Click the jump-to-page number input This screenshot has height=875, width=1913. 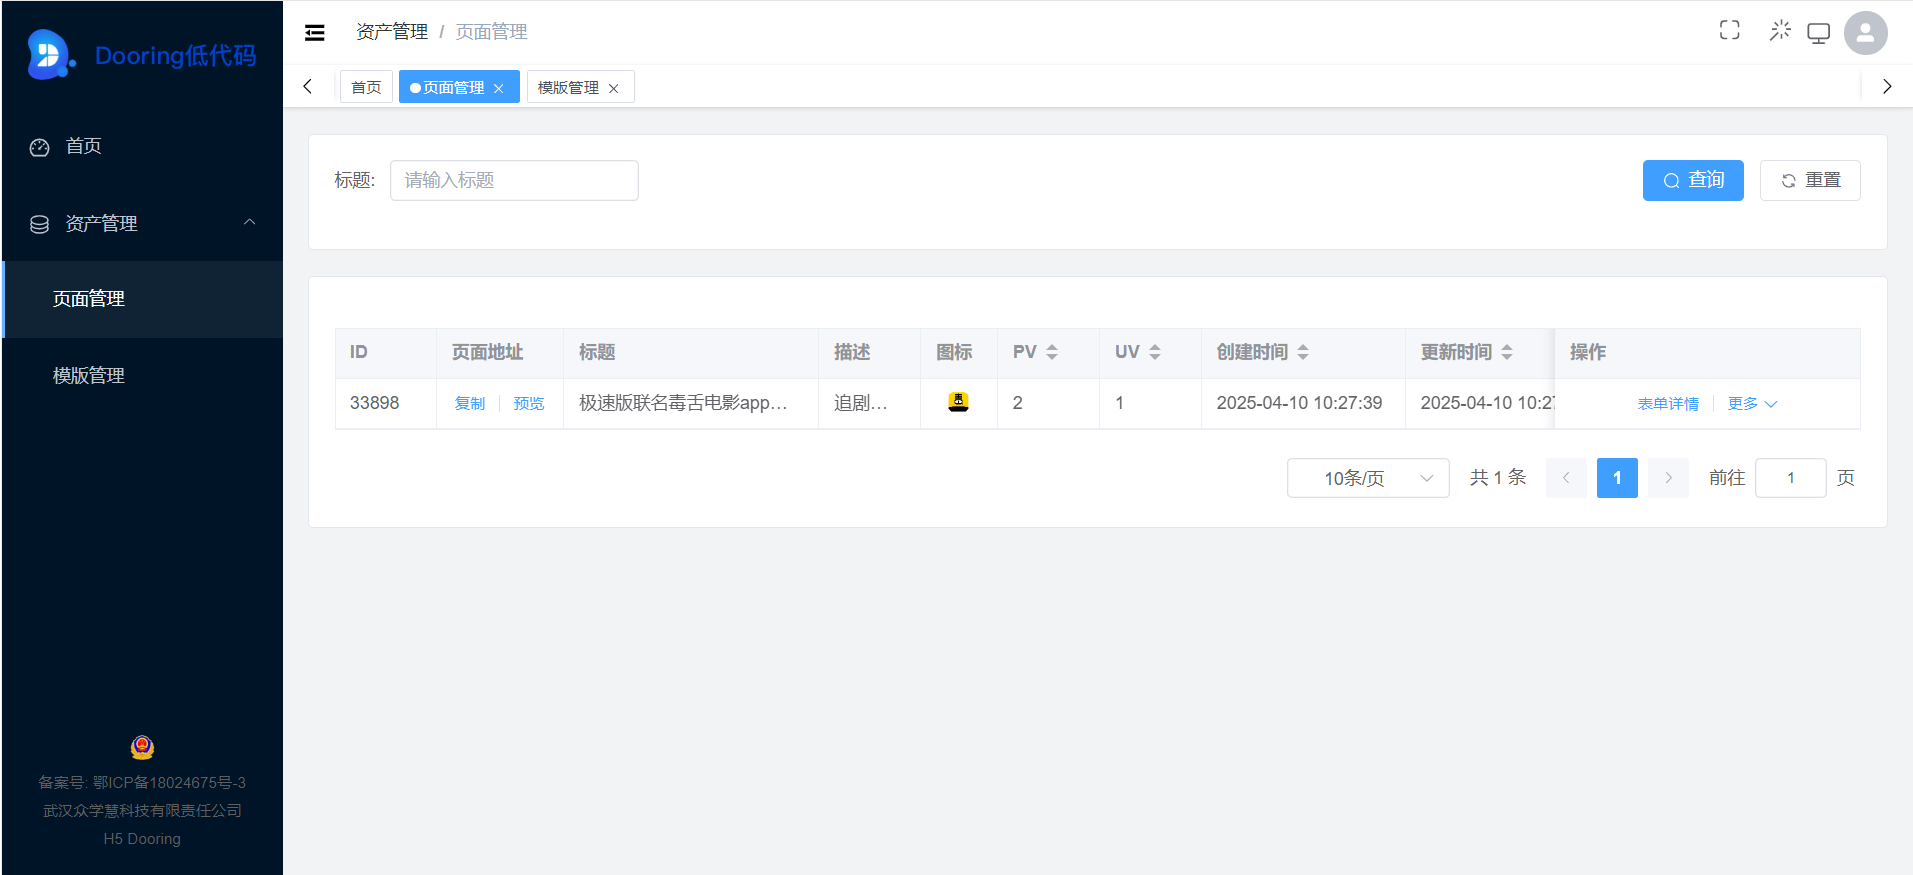[x=1791, y=478]
